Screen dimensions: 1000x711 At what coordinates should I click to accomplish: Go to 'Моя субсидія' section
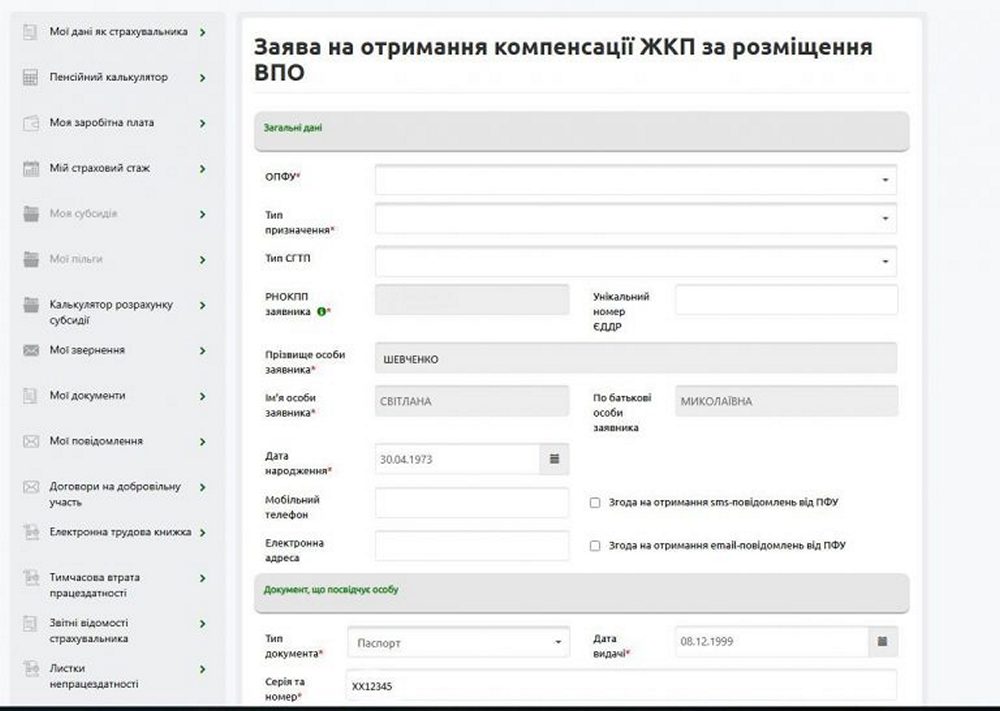point(83,214)
